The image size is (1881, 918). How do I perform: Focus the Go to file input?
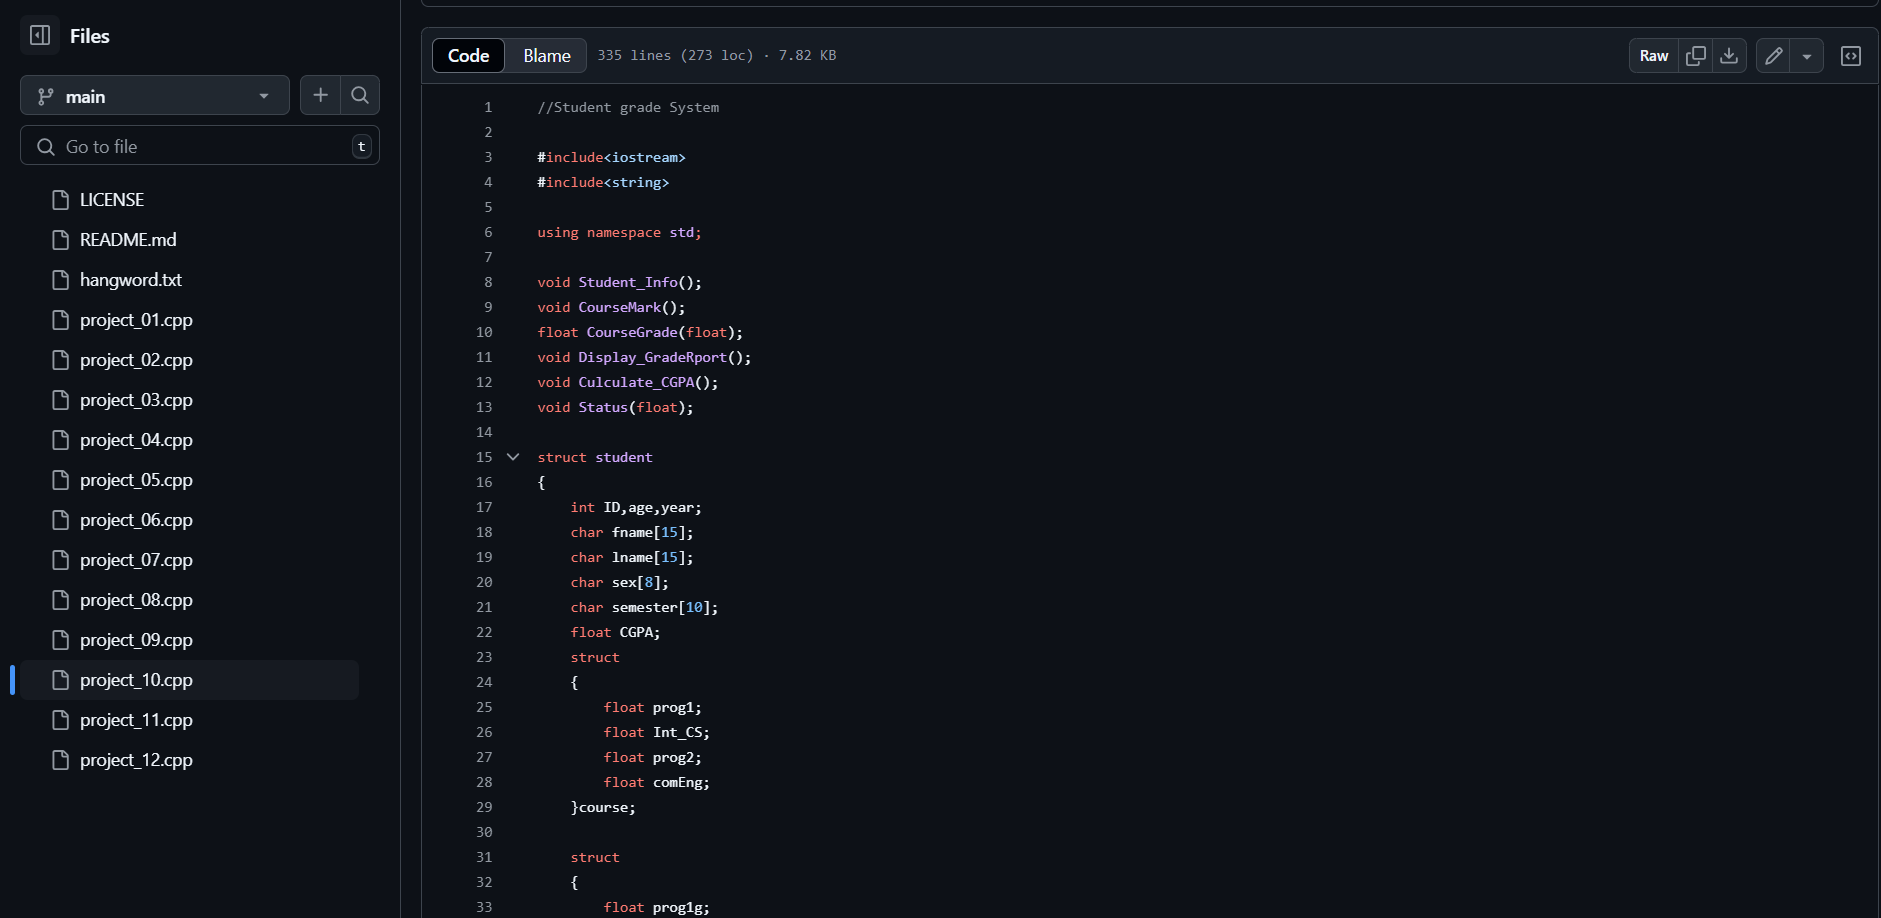pos(200,146)
